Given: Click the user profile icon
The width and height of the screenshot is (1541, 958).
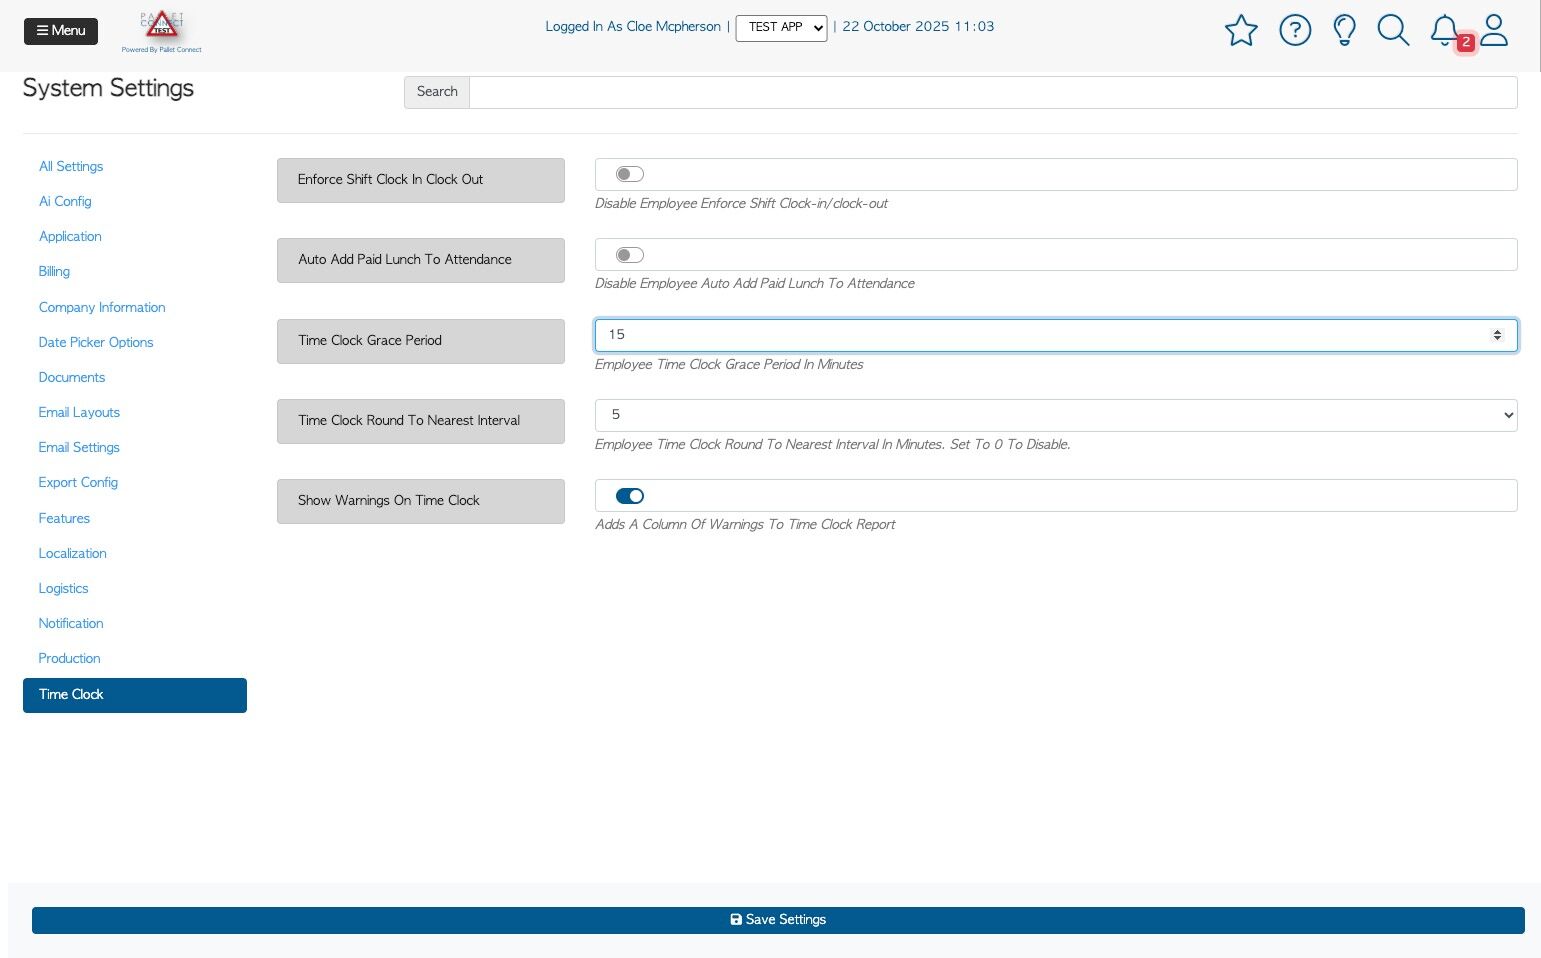Looking at the screenshot, I should pyautogui.click(x=1494, y=30).
